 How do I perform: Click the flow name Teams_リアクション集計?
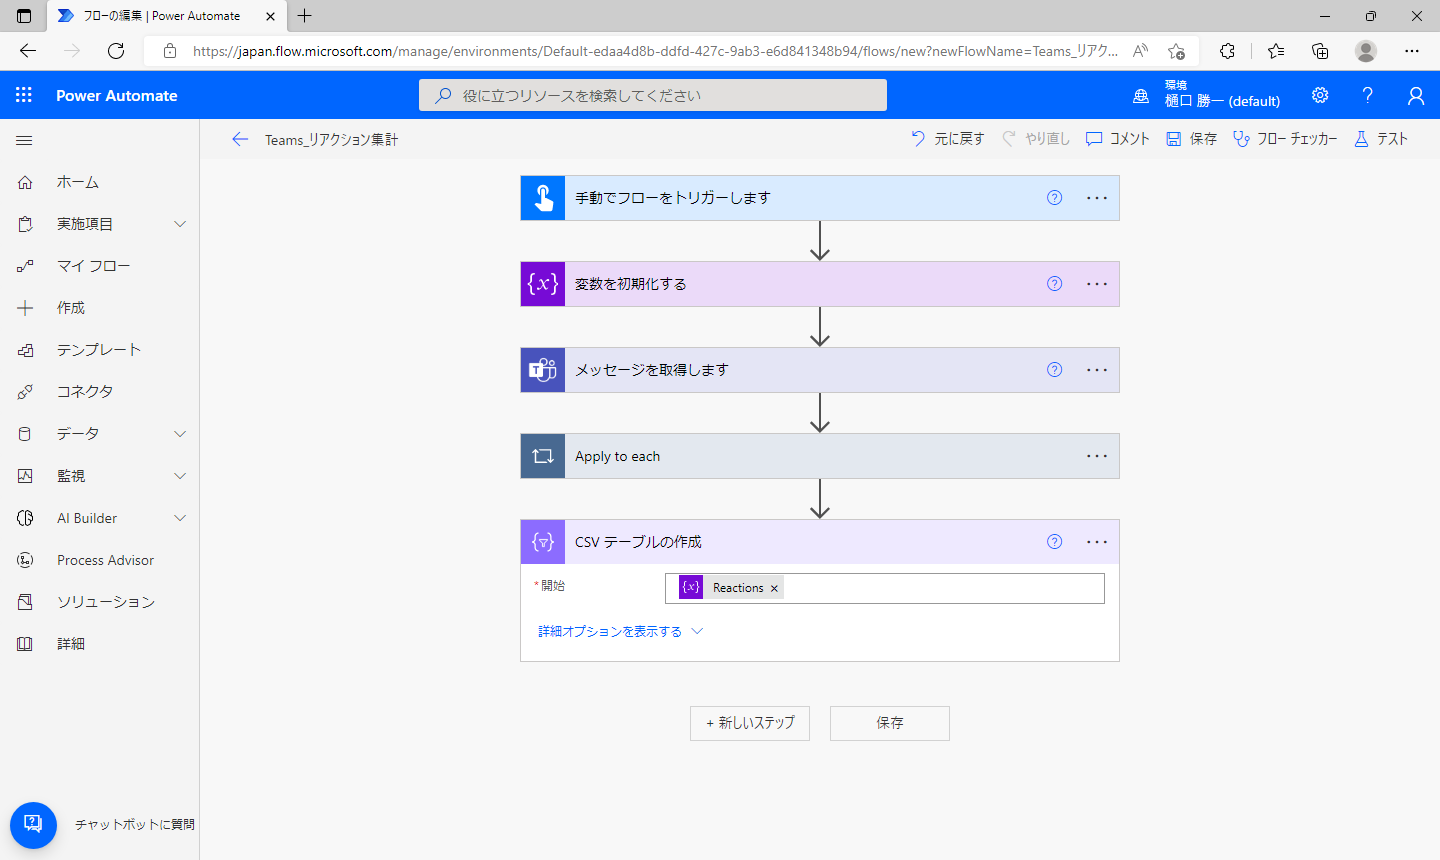coord(331,140)
